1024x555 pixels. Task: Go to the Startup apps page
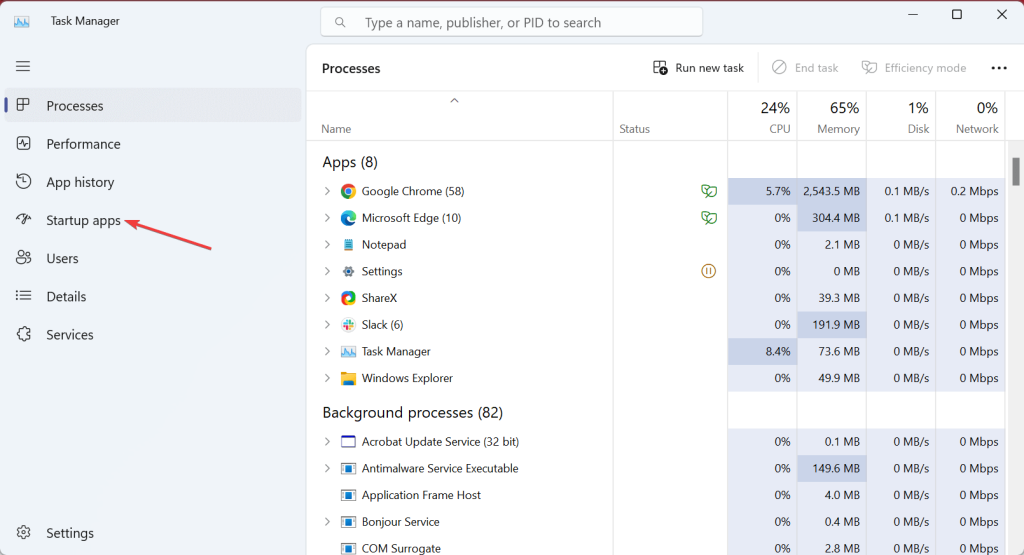click(83, 220)
